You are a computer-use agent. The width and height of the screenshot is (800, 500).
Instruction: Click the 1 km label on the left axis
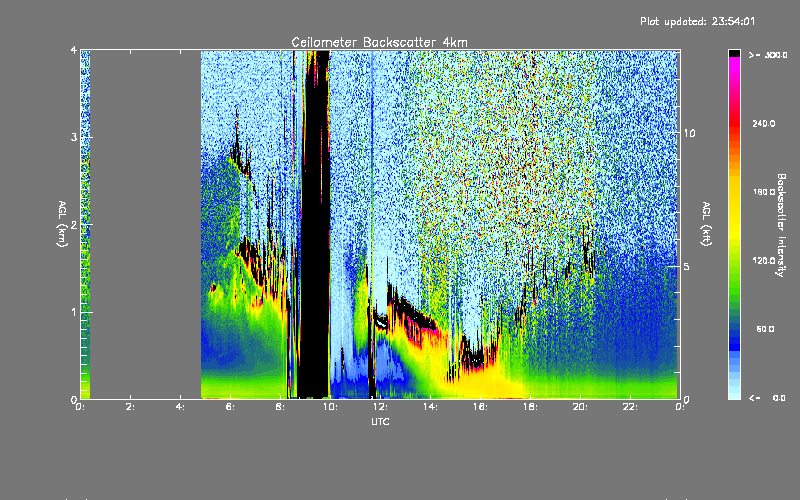pos(74,312)
